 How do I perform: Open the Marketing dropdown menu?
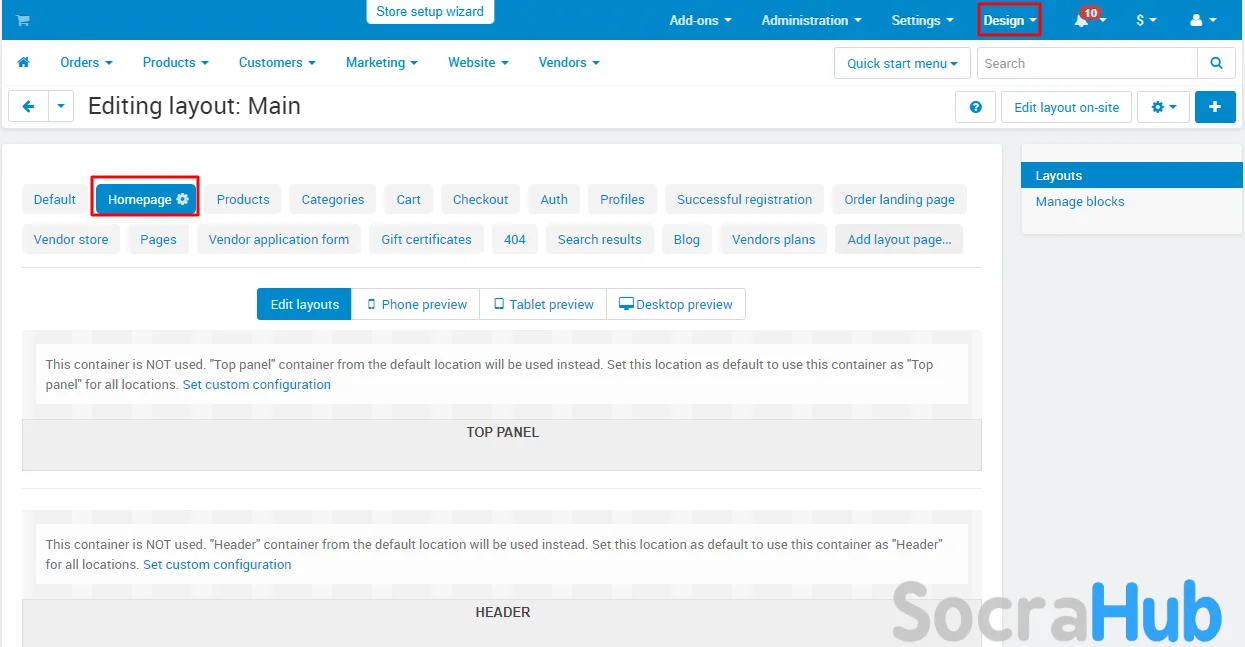pos(382,62)
